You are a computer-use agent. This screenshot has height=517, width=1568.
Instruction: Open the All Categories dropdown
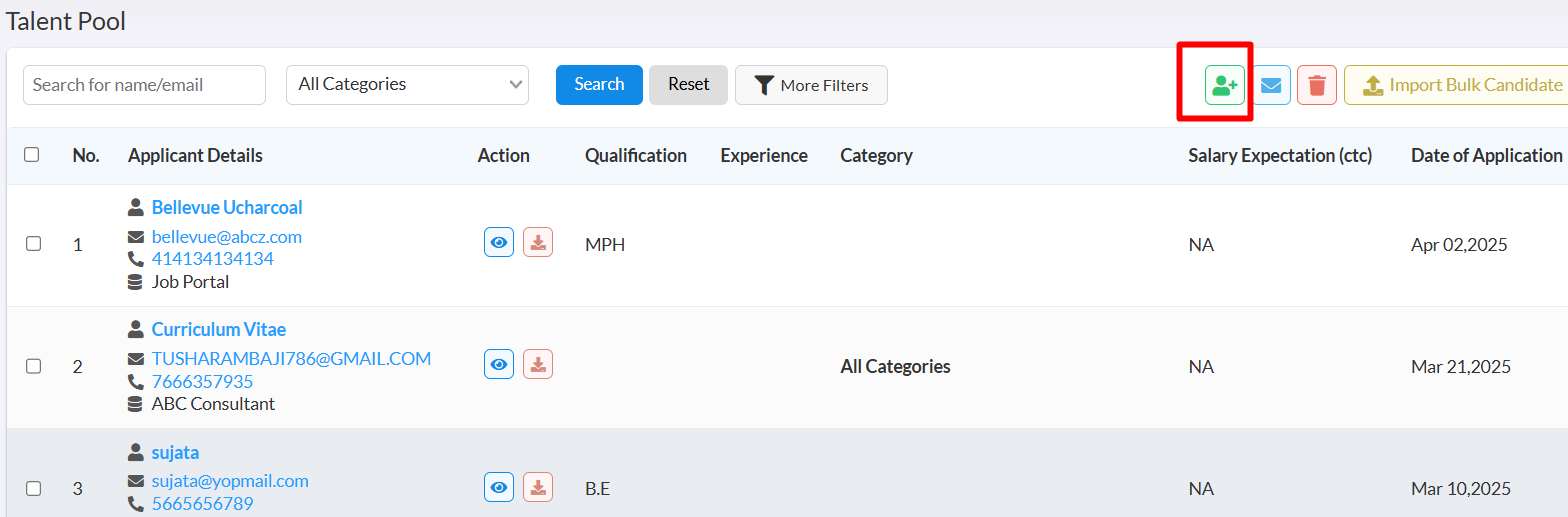click(407, 85)
